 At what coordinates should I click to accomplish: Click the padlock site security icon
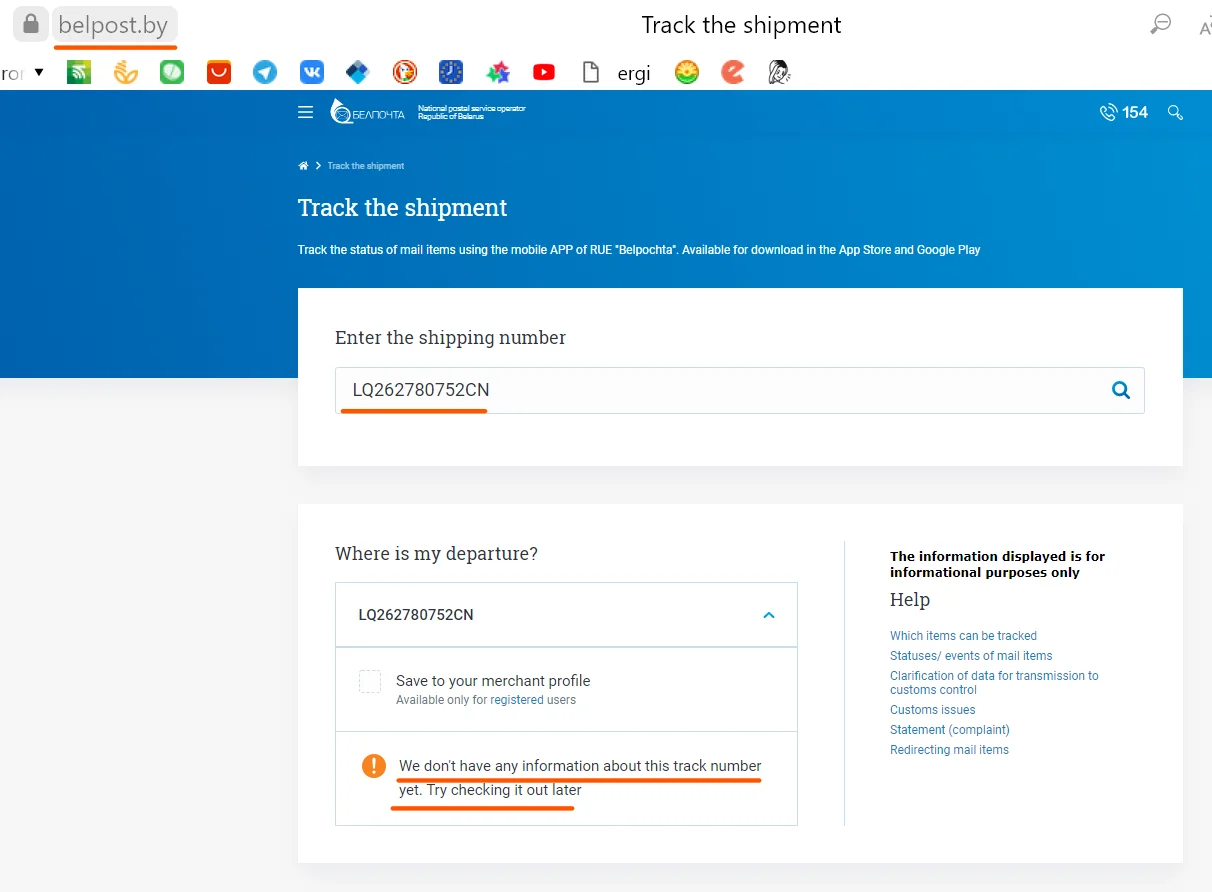click(31, 24)
